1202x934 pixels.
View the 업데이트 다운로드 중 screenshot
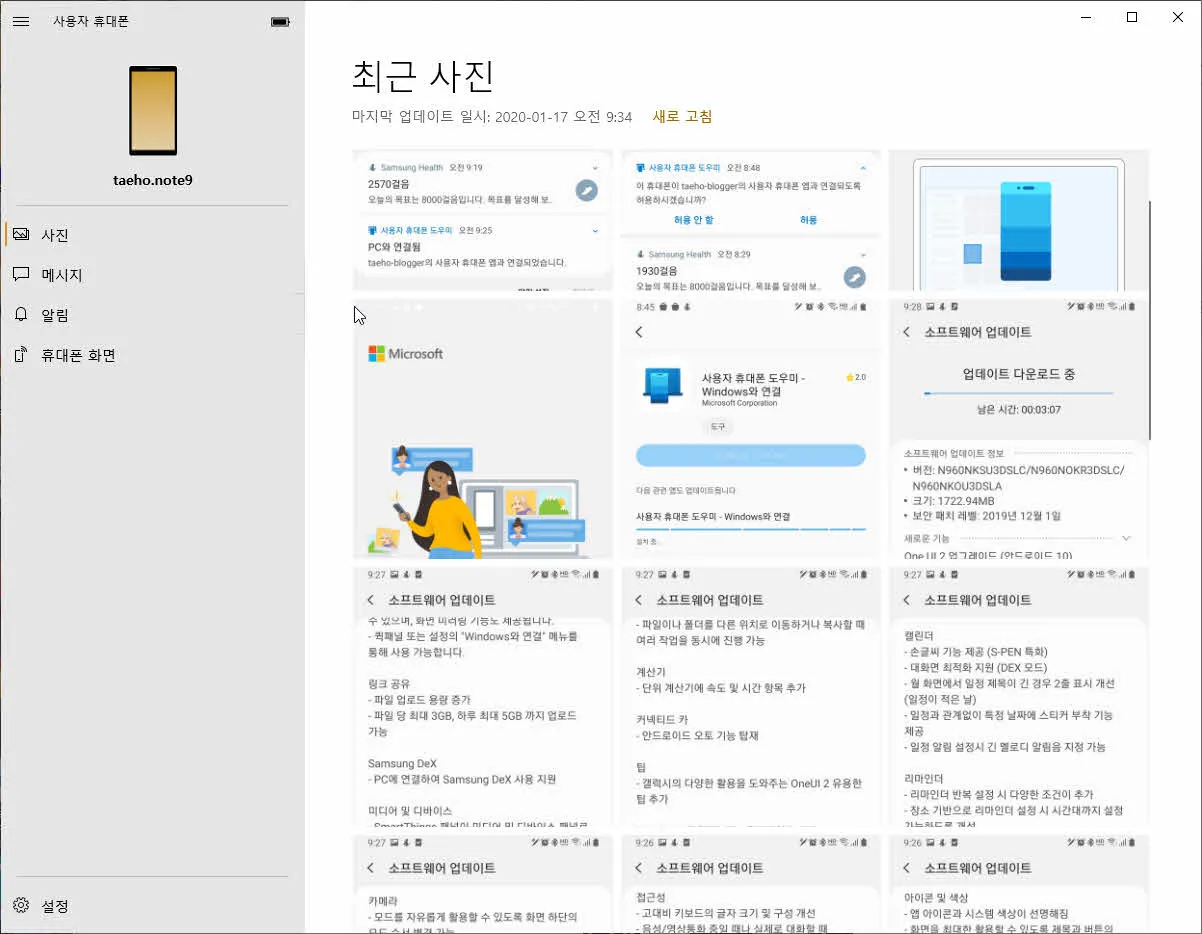[x=1018, y=430]
